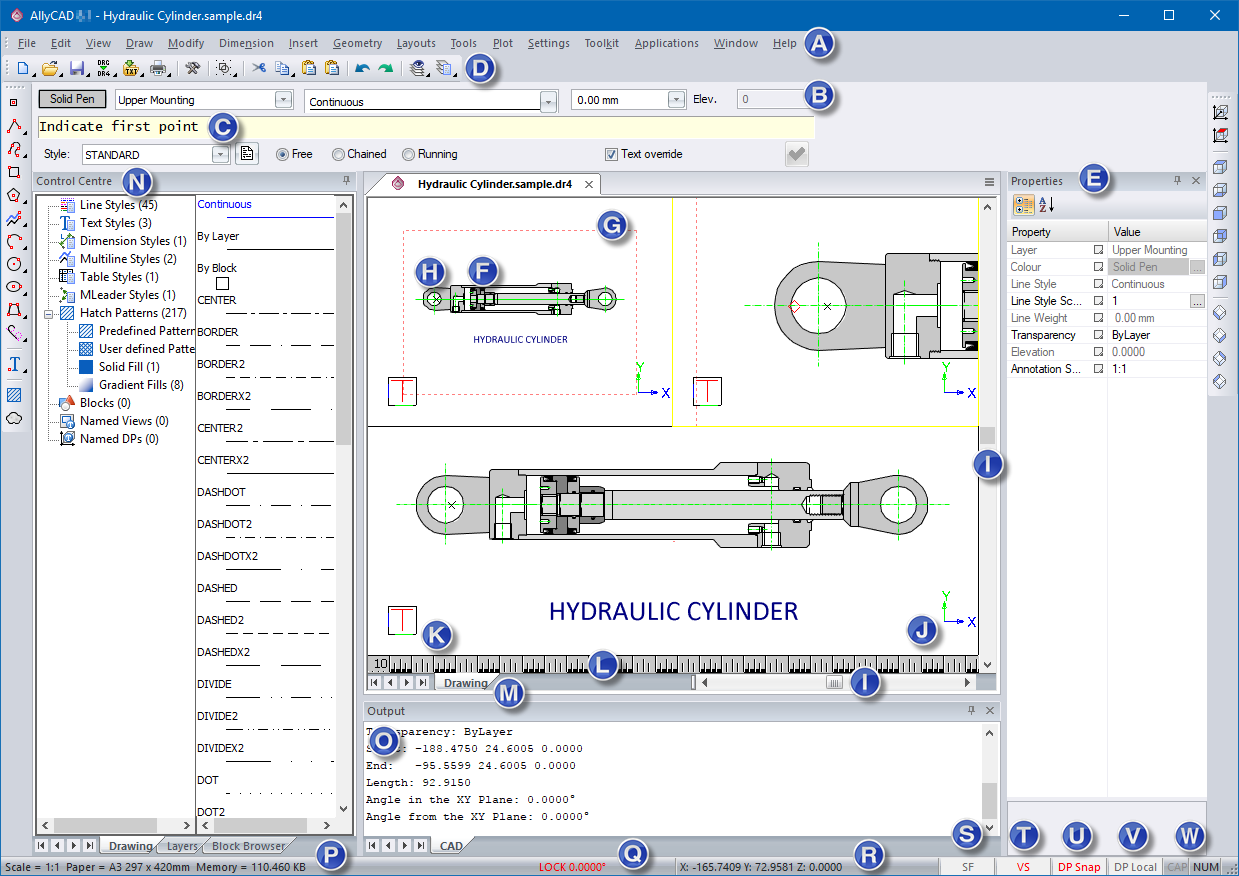Toggle the VS status bar indicator
This screenshot has height=876, width=1239.
(x=1023, y=867)
